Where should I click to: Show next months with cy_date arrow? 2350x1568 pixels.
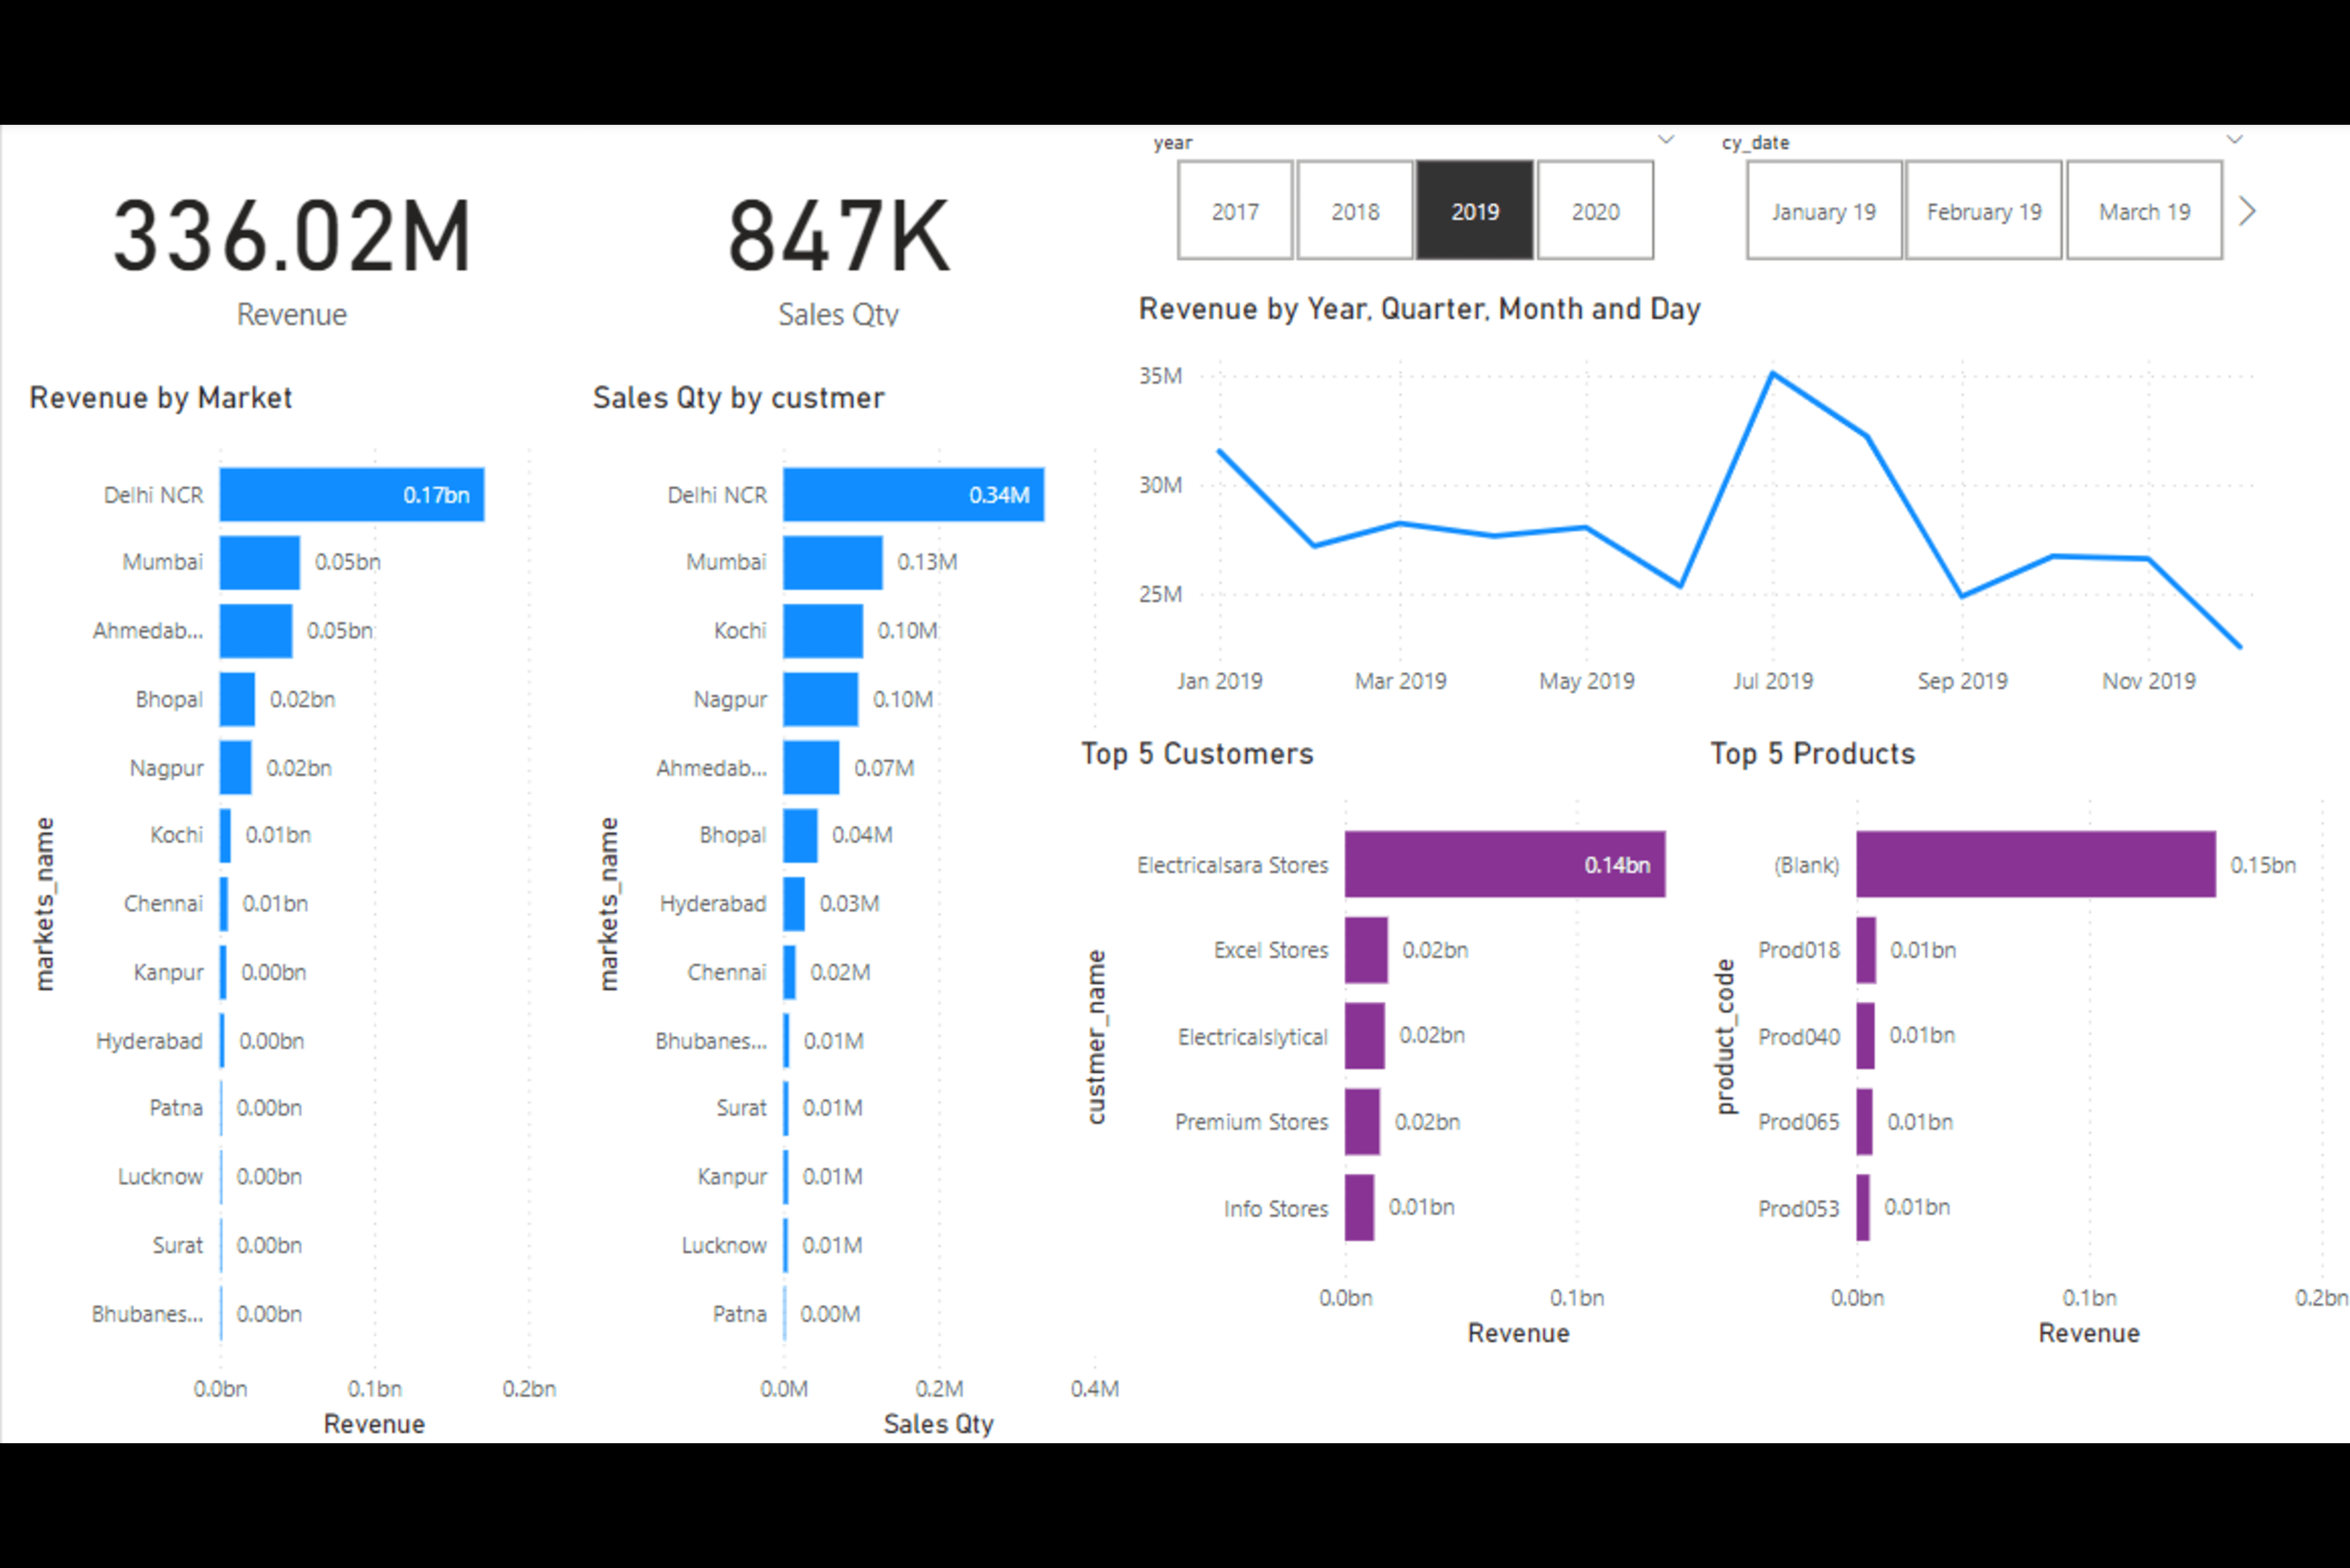point(2247,211)
